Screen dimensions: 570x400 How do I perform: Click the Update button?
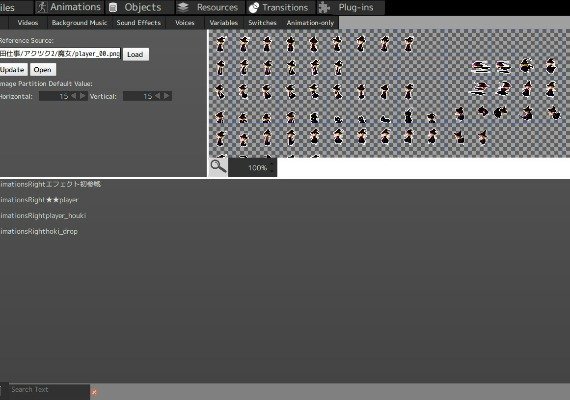click(13, 69)
